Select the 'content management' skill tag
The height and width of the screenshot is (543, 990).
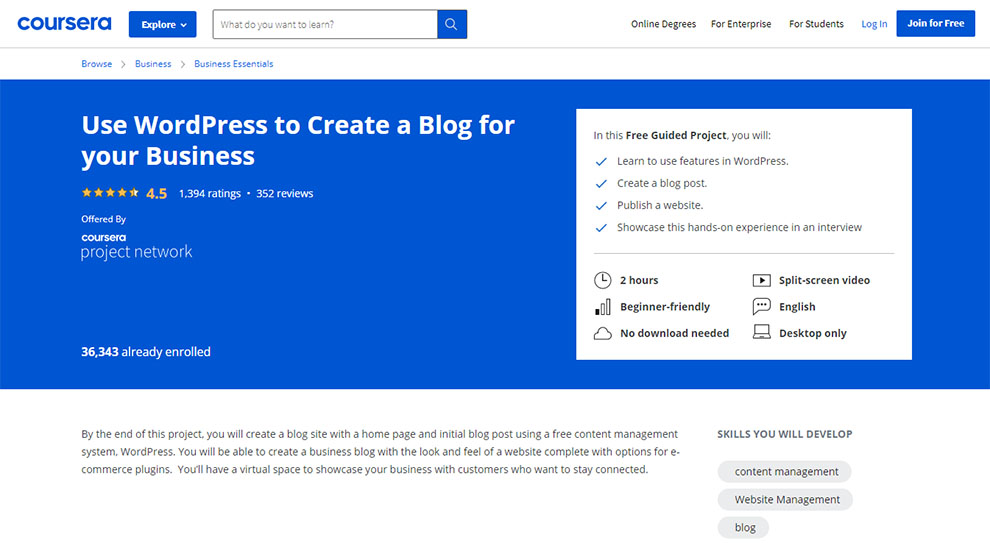point(785,472)
